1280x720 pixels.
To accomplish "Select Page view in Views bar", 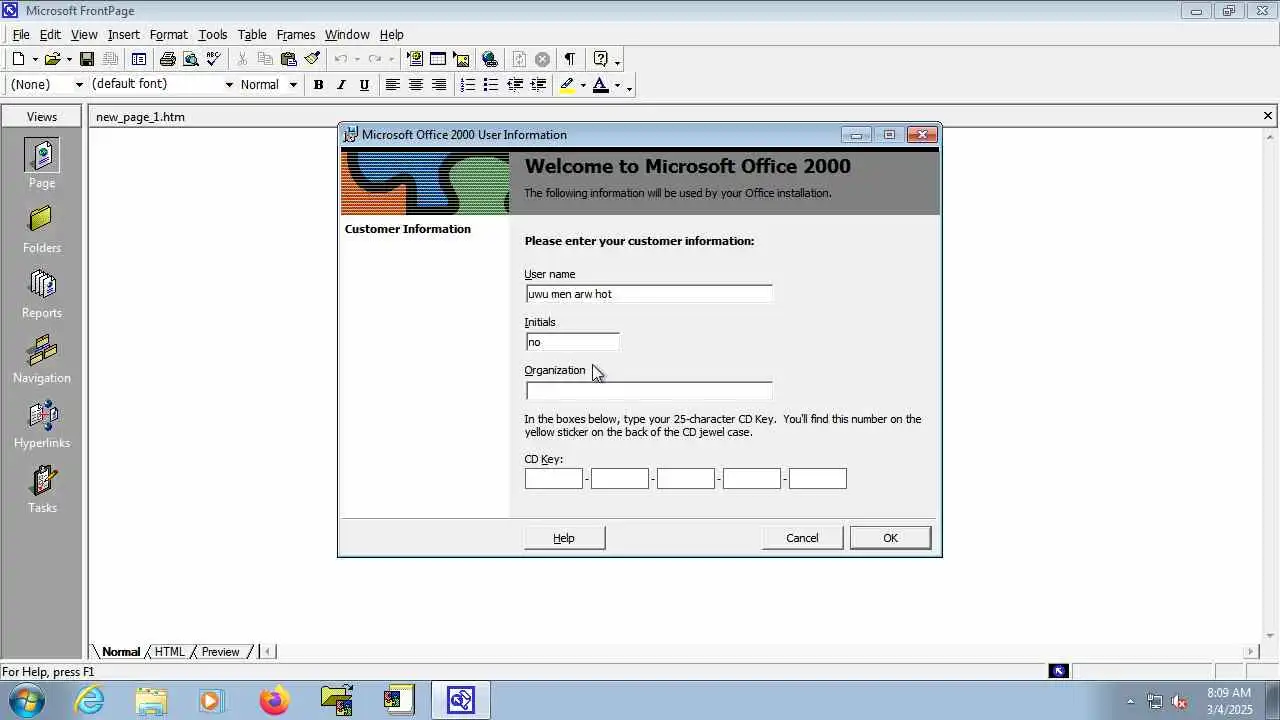I will [42, 164].
